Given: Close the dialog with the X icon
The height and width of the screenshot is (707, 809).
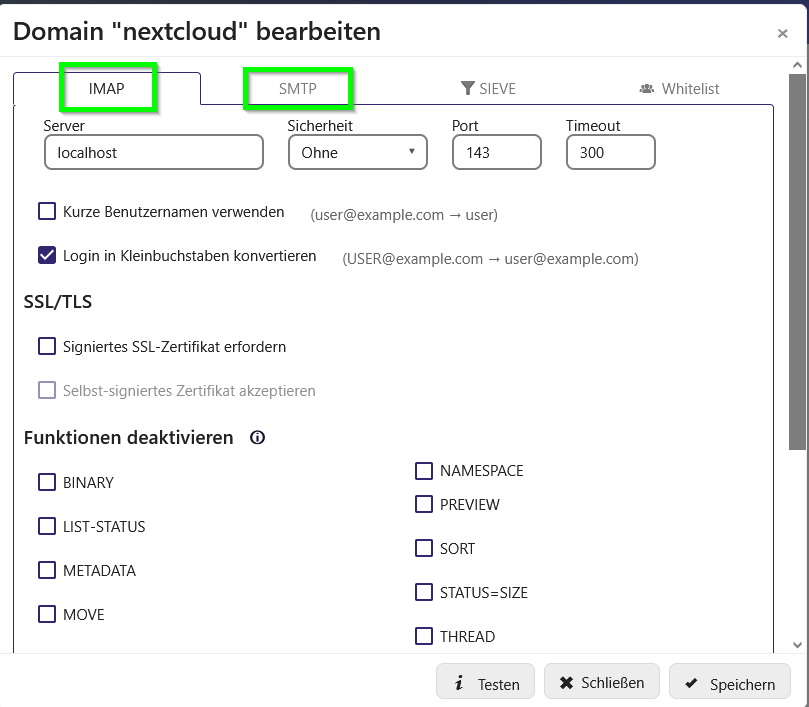Looking at the screenshot, I should click(x=782, y=34).
